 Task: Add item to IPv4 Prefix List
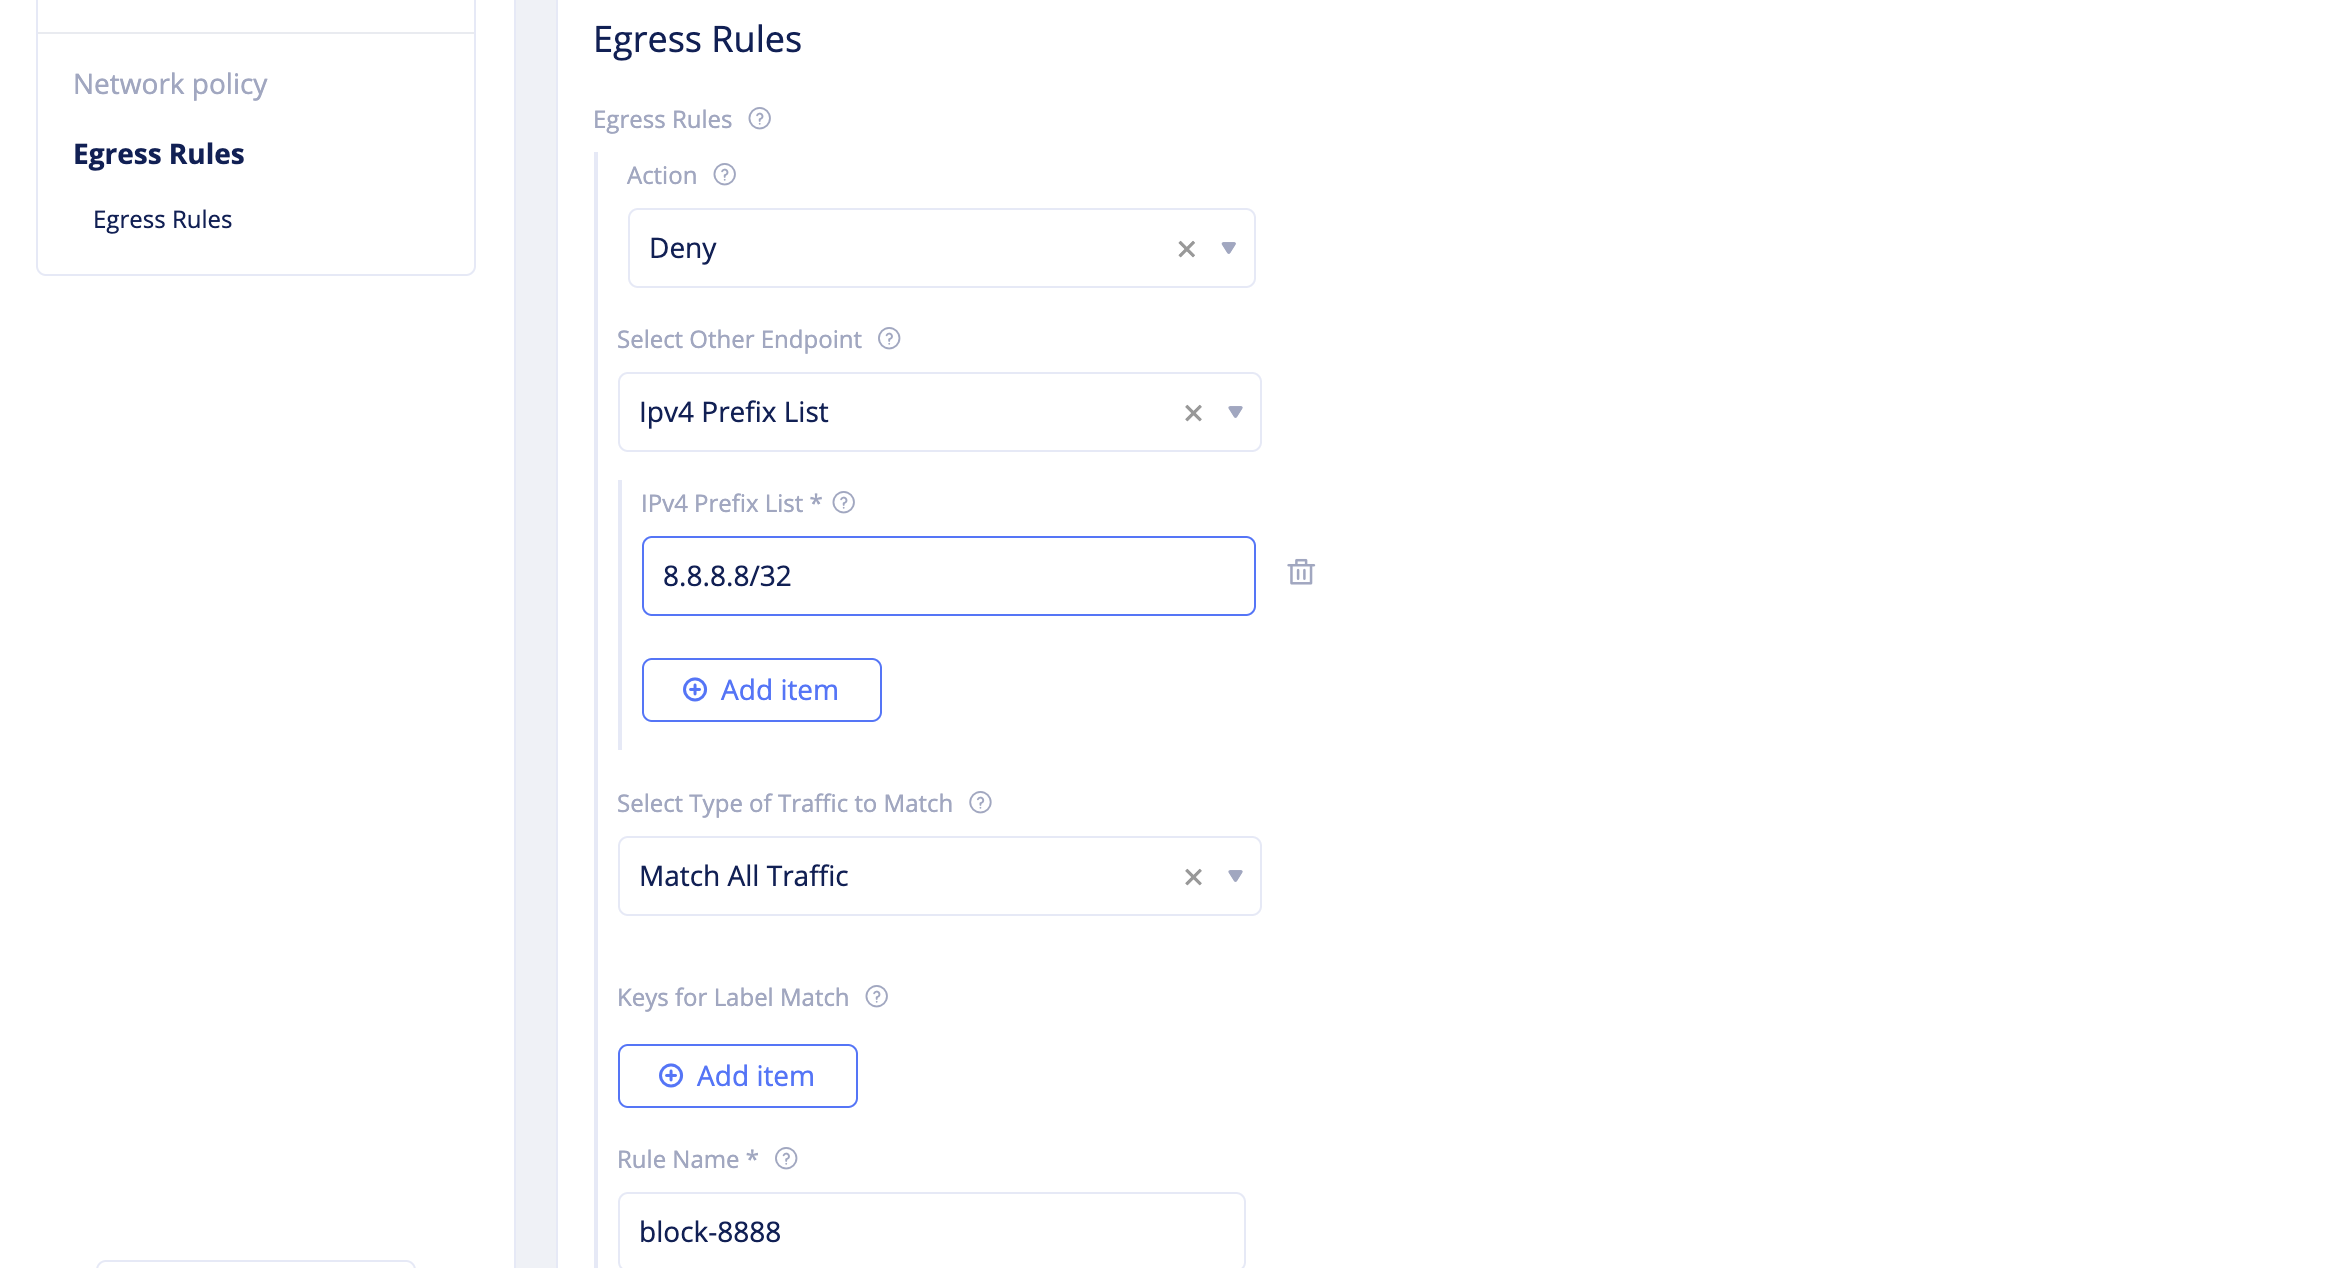[x=761, y=690]
